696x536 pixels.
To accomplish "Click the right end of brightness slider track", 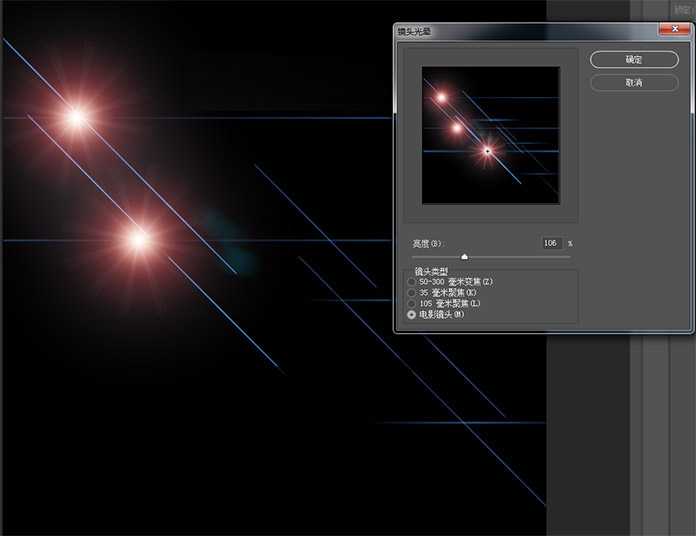I will (x=569, y=257).
